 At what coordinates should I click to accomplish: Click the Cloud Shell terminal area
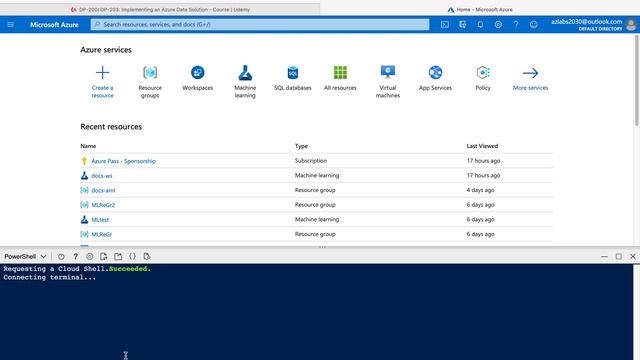pos(317,312)
